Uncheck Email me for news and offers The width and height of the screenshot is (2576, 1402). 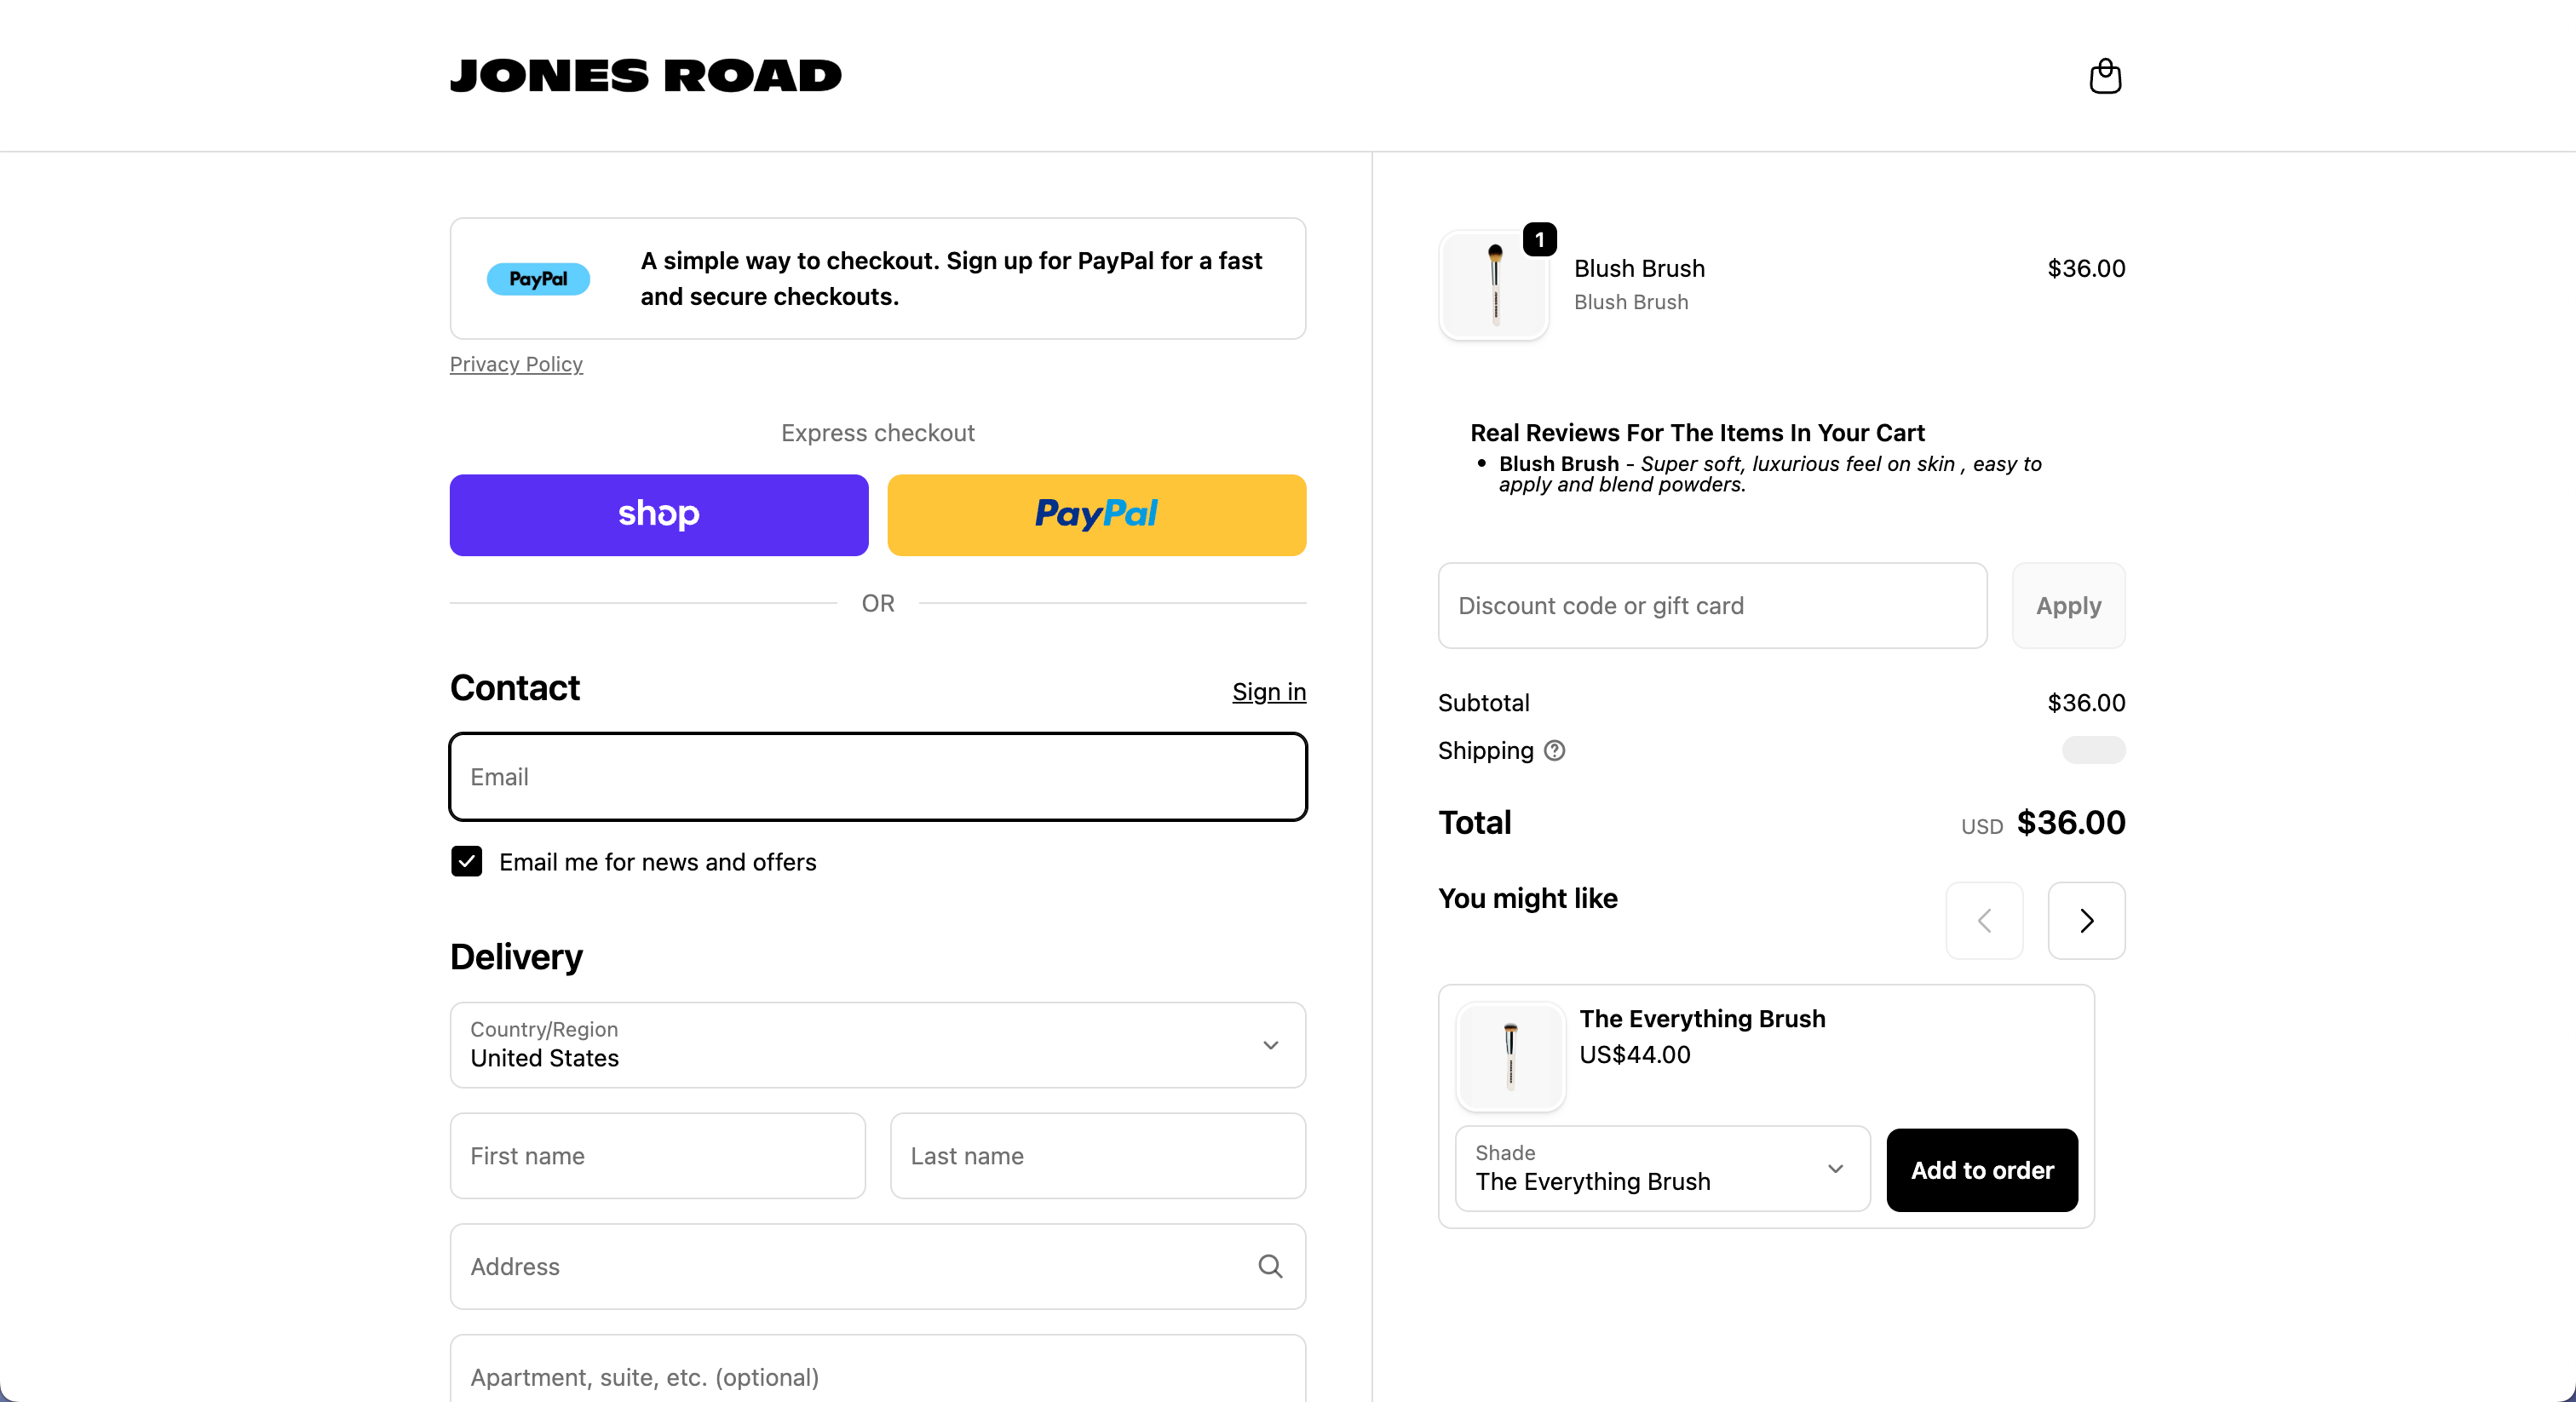(x=465, y=861)
